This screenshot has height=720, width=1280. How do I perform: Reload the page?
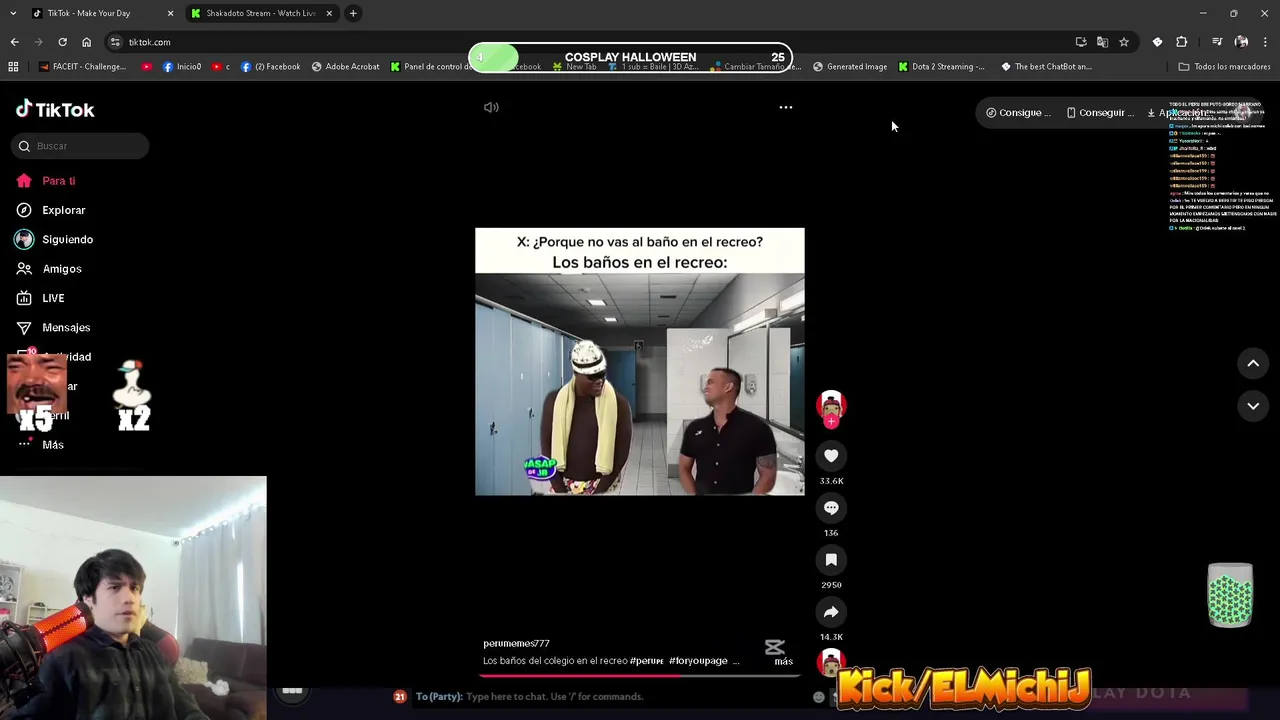tap(62, 42)
